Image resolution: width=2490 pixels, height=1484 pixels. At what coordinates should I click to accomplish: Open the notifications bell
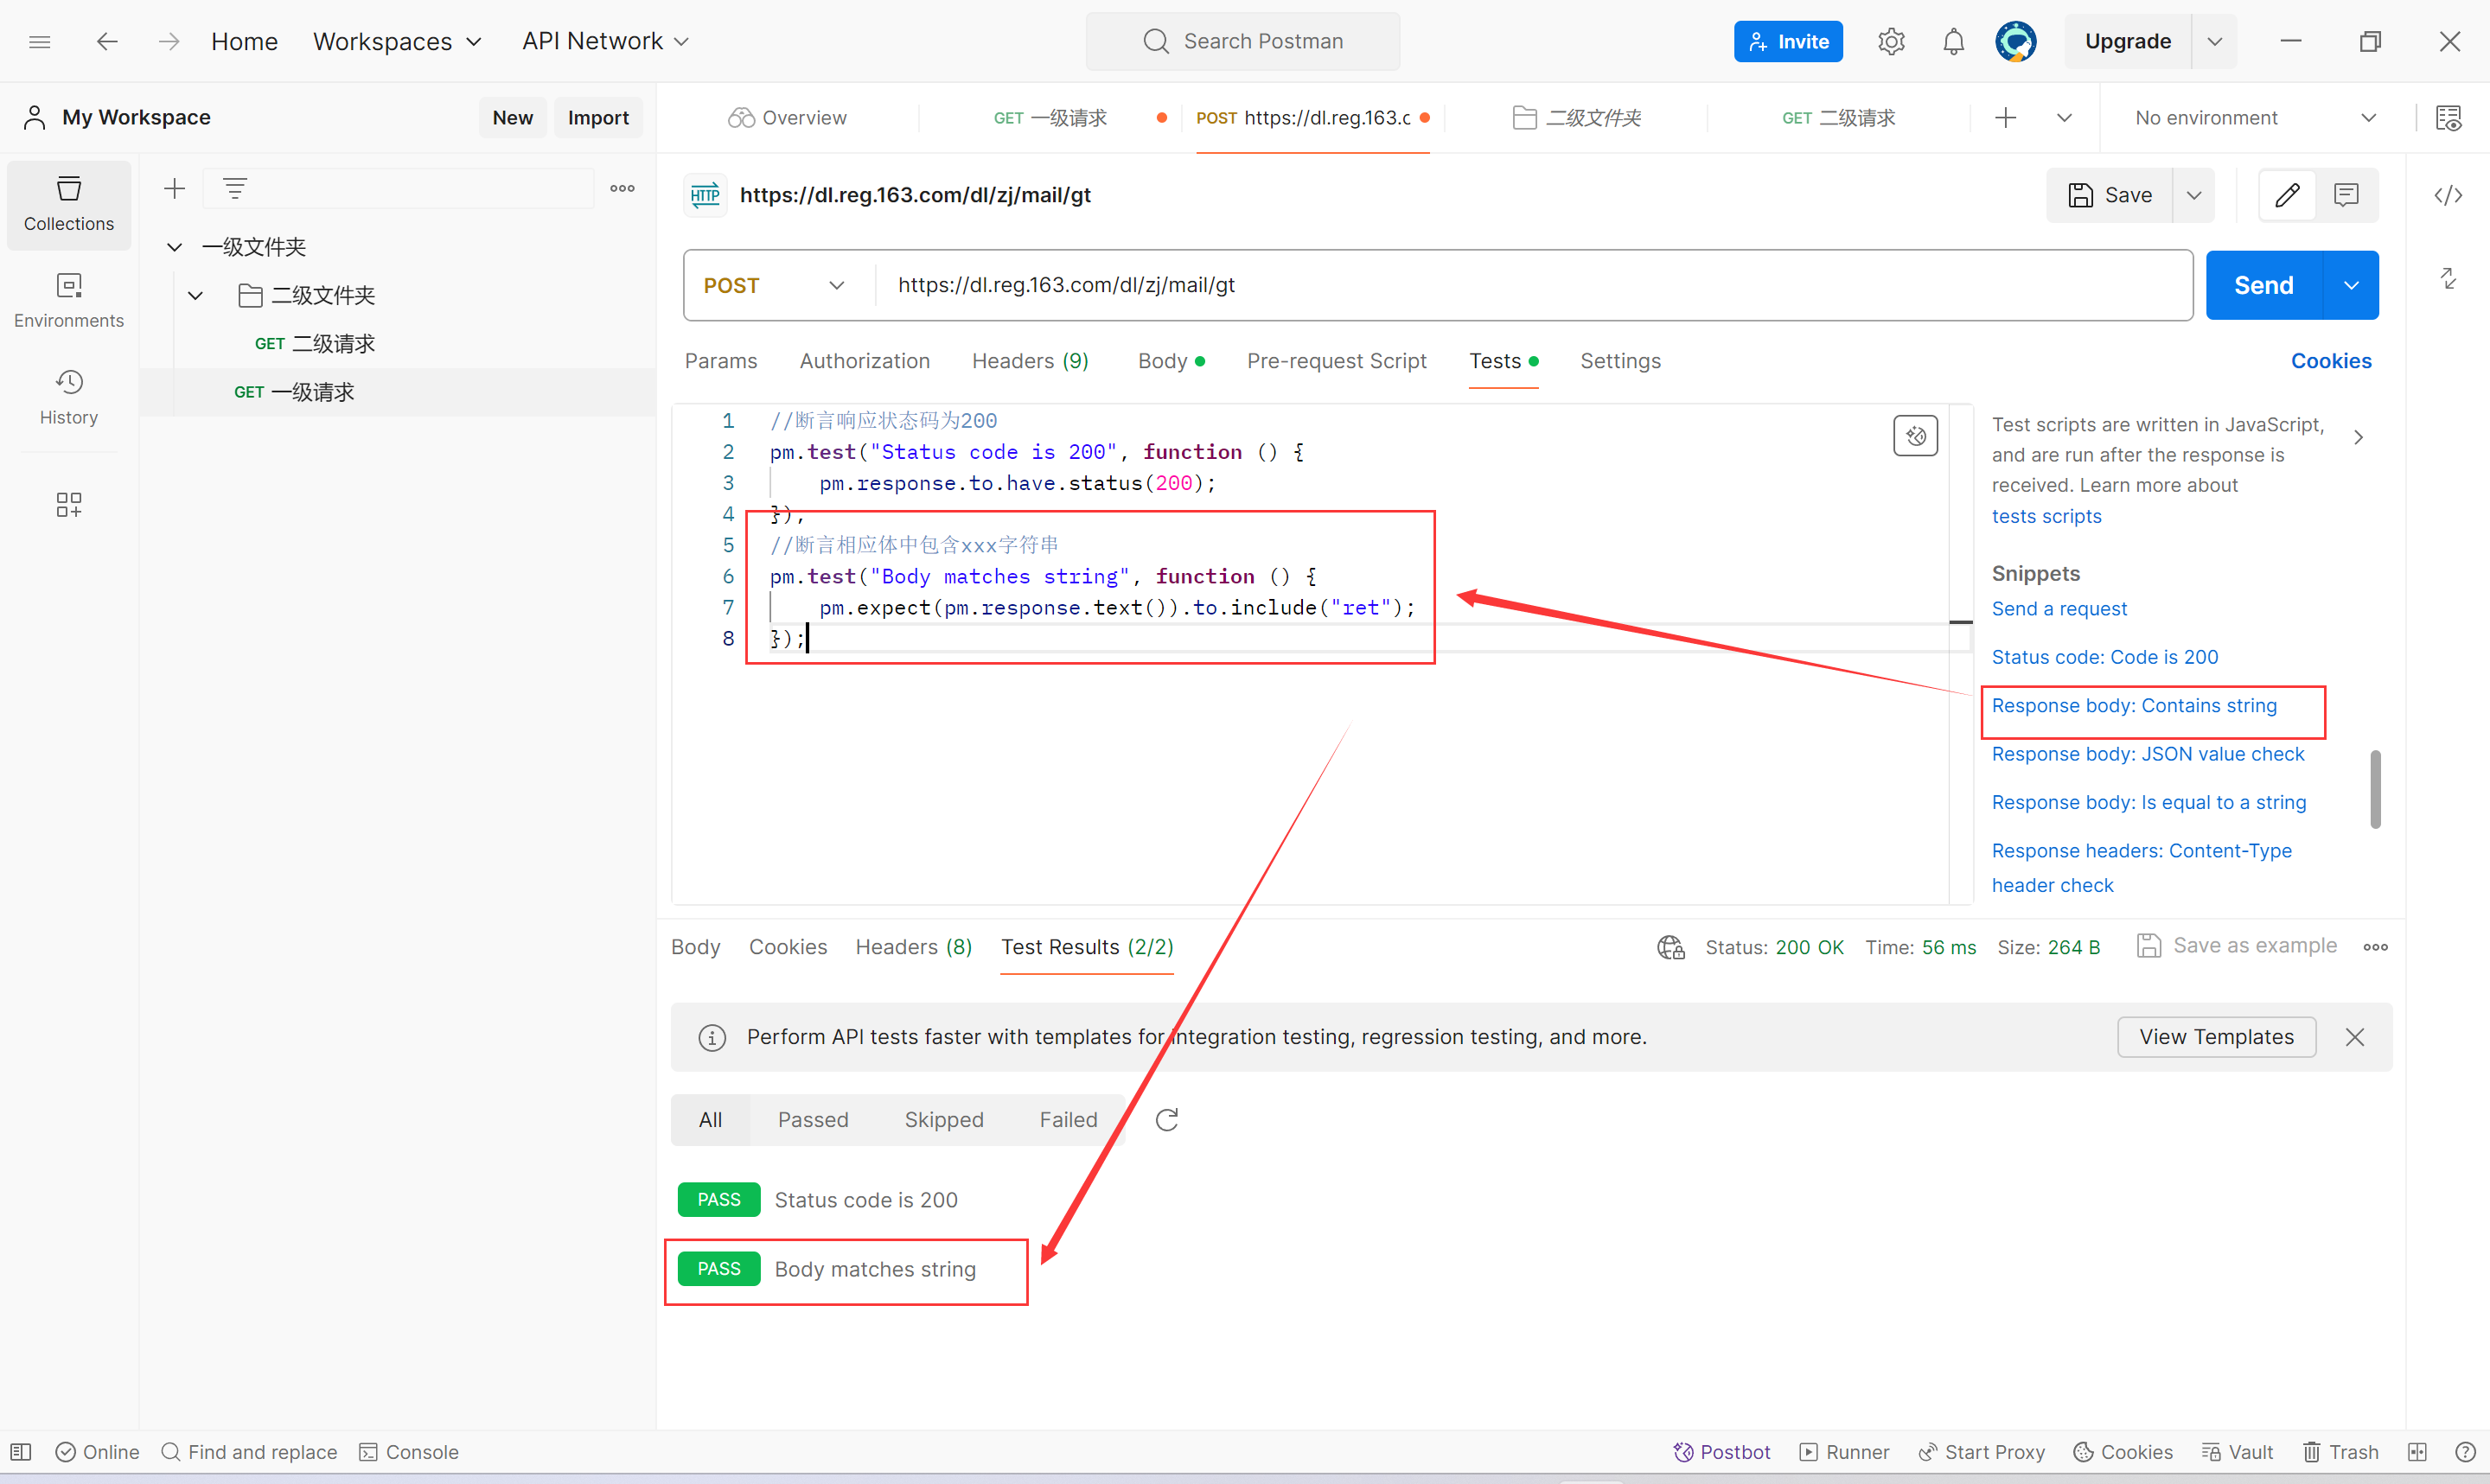point(1952,41)
